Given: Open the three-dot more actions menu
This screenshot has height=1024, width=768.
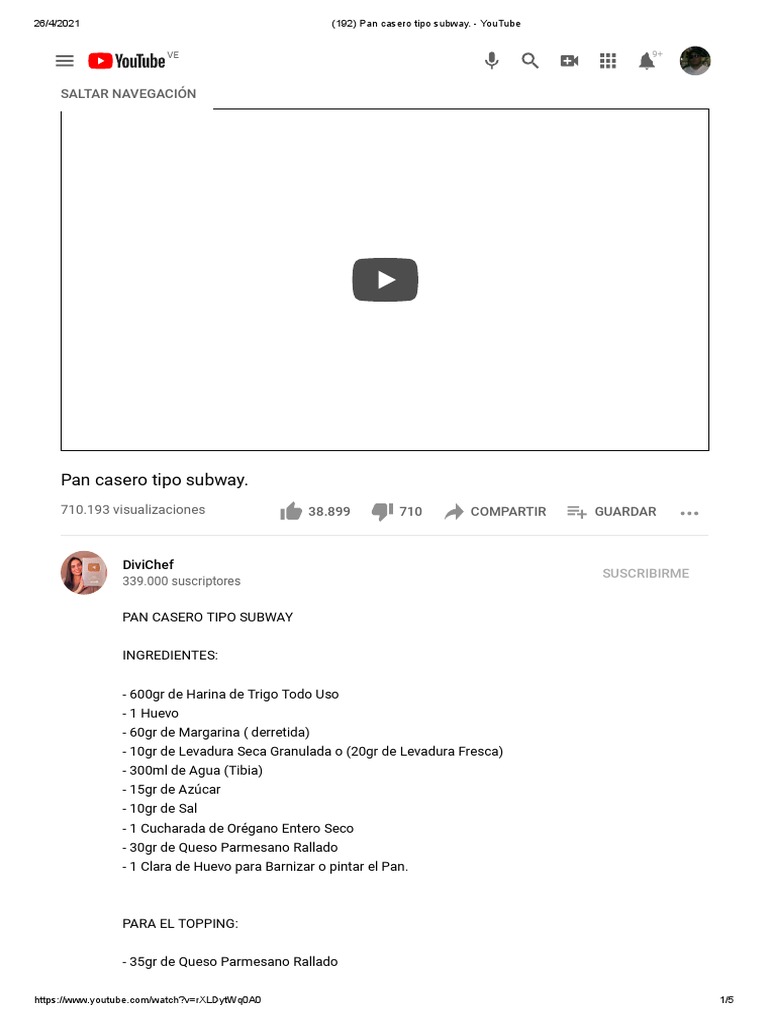Looking at the screenshot, I should (x=689, y=513).
